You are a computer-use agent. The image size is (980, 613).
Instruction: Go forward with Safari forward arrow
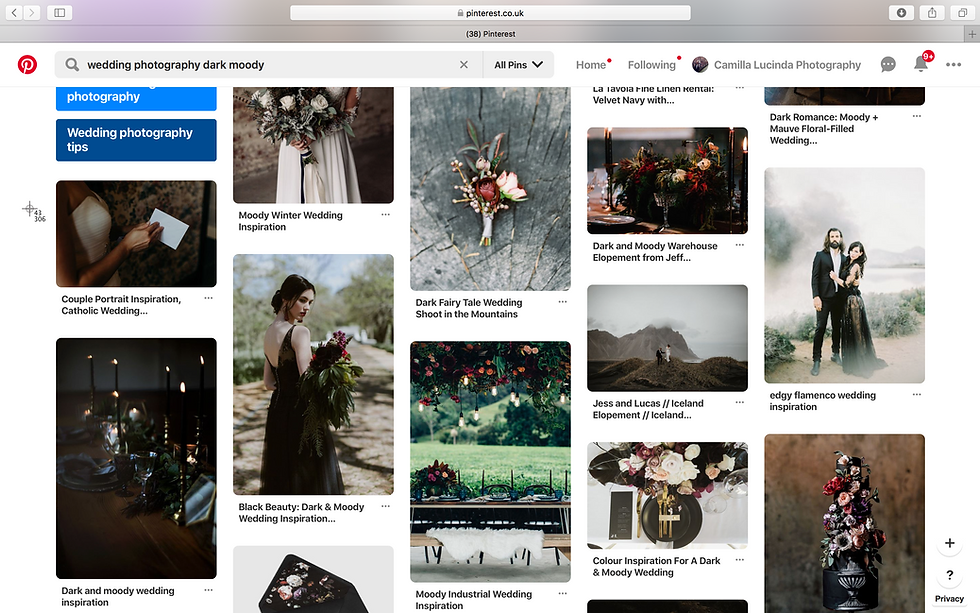[31, 12]
